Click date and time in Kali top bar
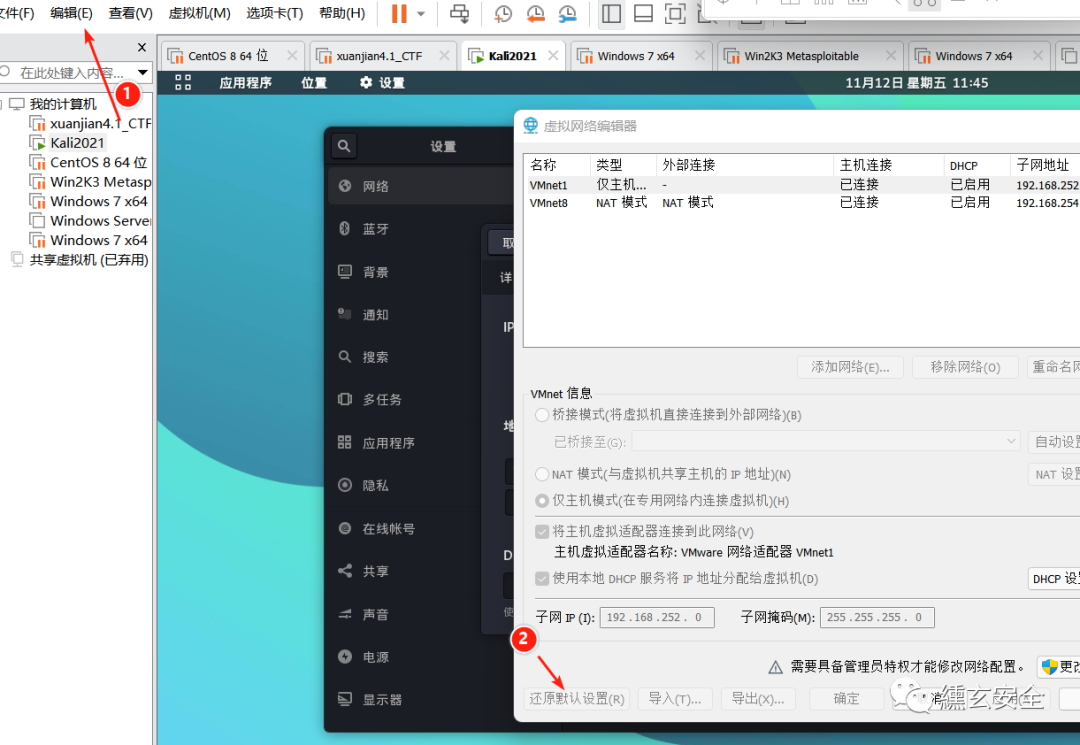 point(916,83)
